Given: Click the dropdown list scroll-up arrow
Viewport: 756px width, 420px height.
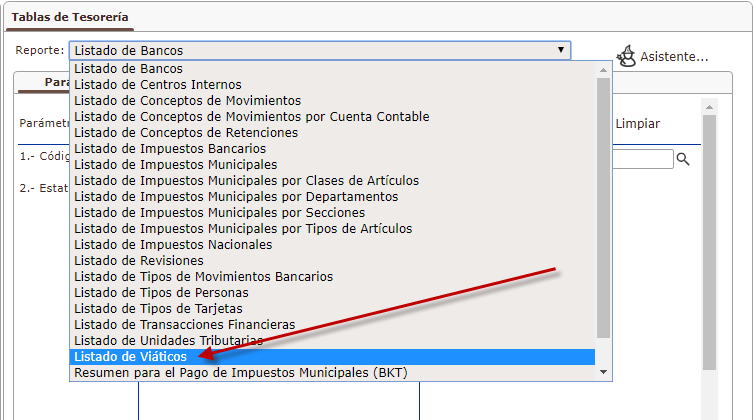Looking at the screenshot, I should [x=603, y=70].
